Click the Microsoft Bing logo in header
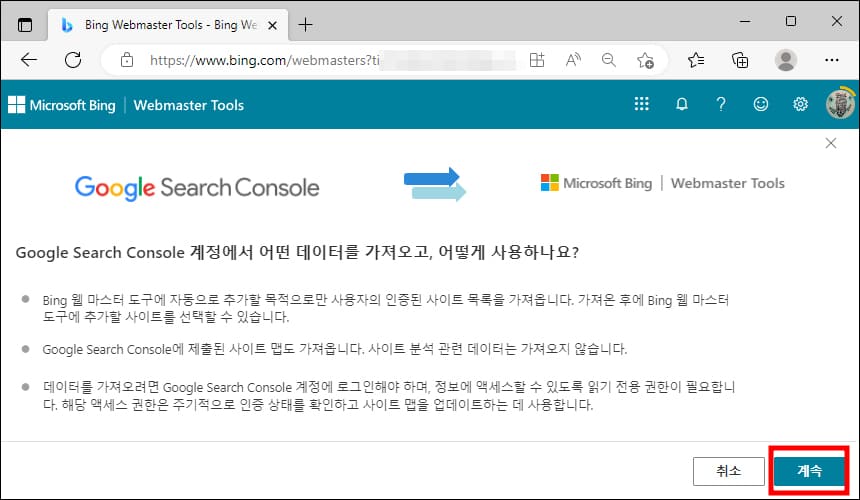 (62, 105)
